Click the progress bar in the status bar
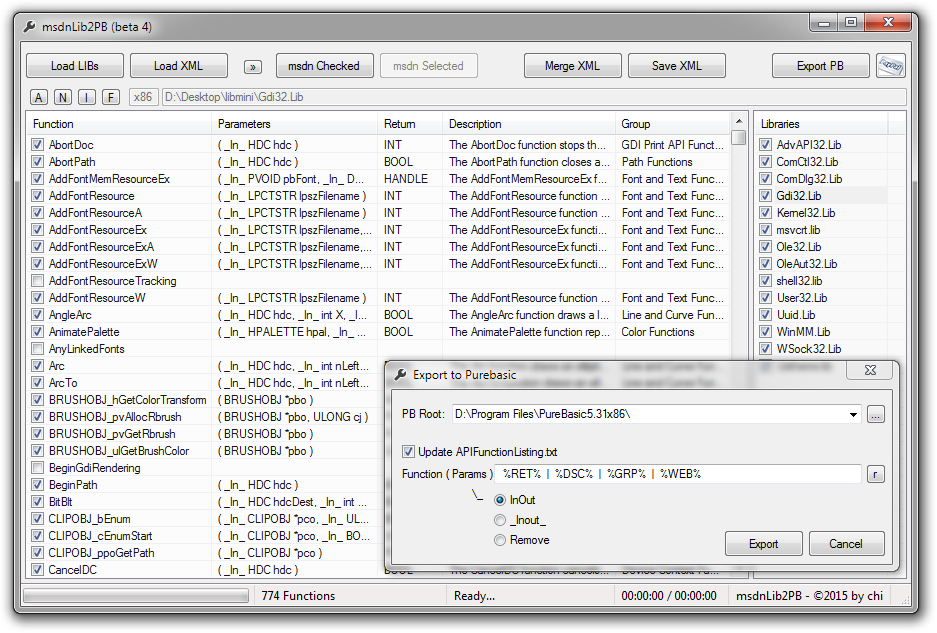937x633 pixels. pyautogui.click(x=136, y=595)
